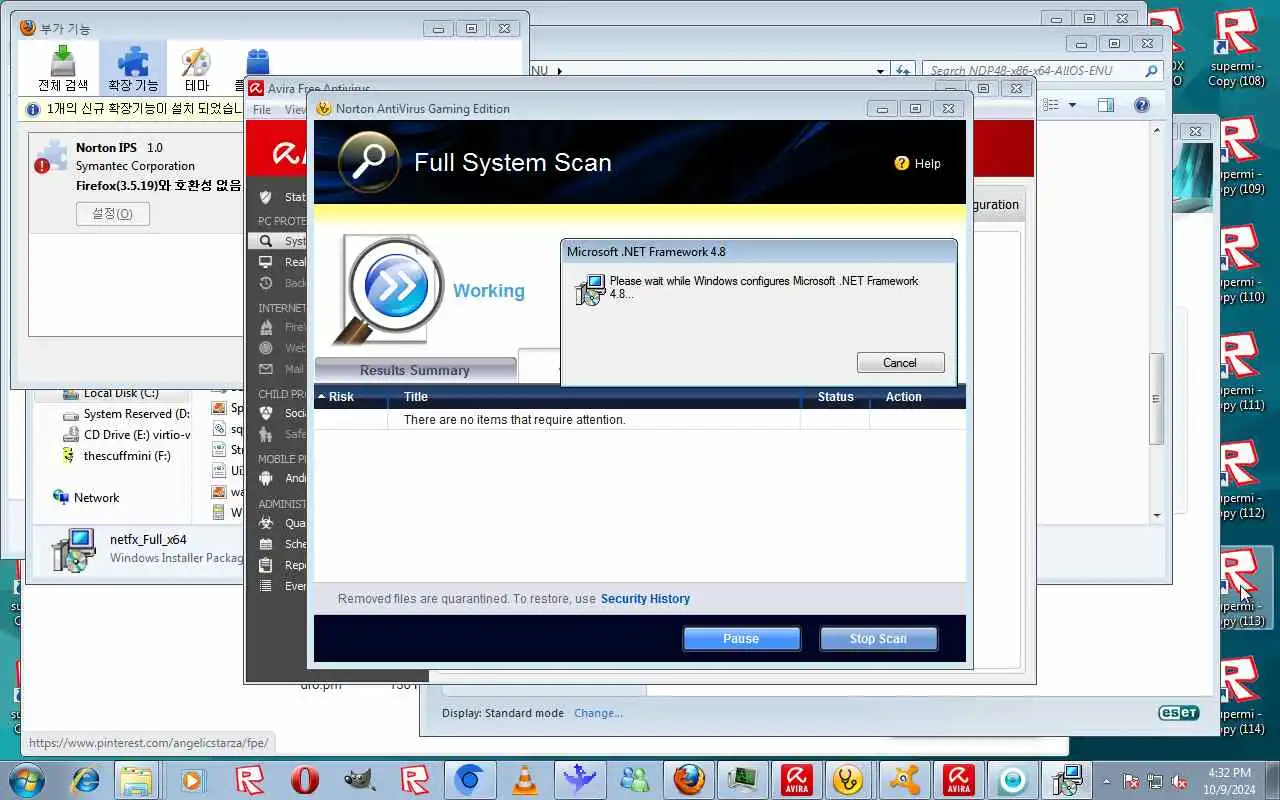Click the Title column header
Image resolution: width=1280 pixels, height=800 pixels.
[x=415, y=397]
